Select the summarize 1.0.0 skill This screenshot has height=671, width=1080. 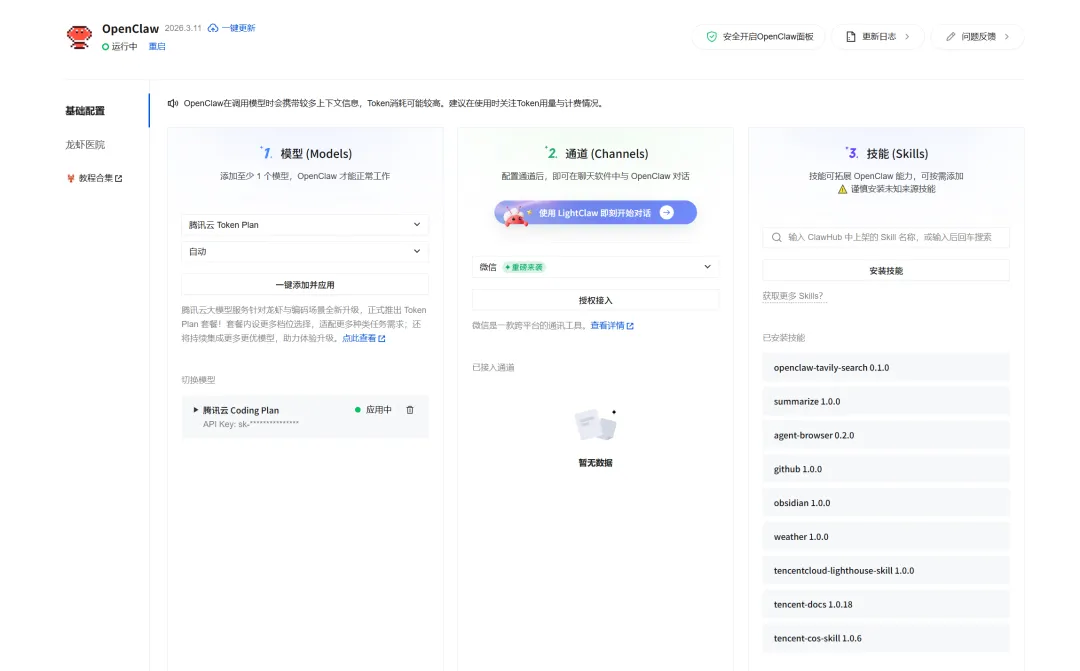coord(886,402)
